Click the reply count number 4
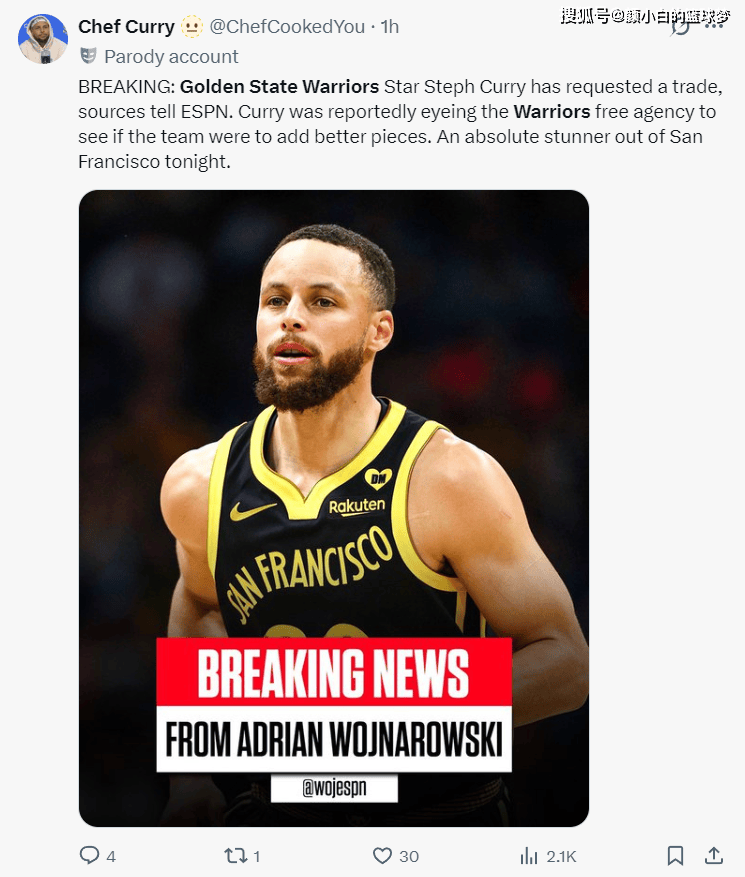745x877 pixels. coord(111,856)
